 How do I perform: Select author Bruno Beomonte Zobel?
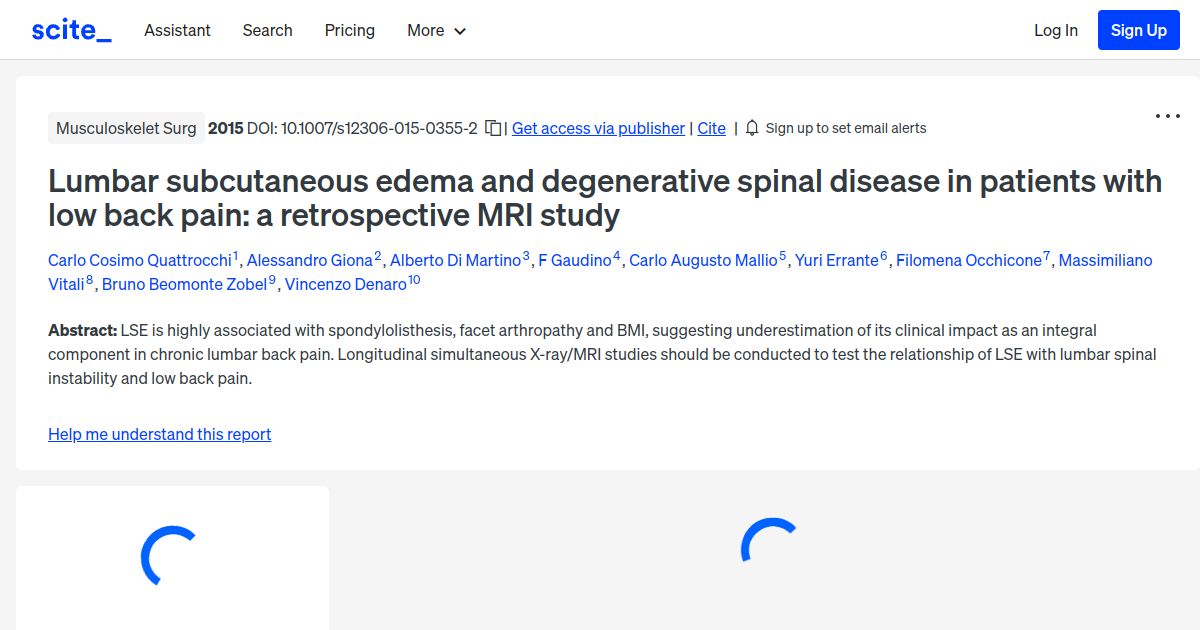pos(186,284)
